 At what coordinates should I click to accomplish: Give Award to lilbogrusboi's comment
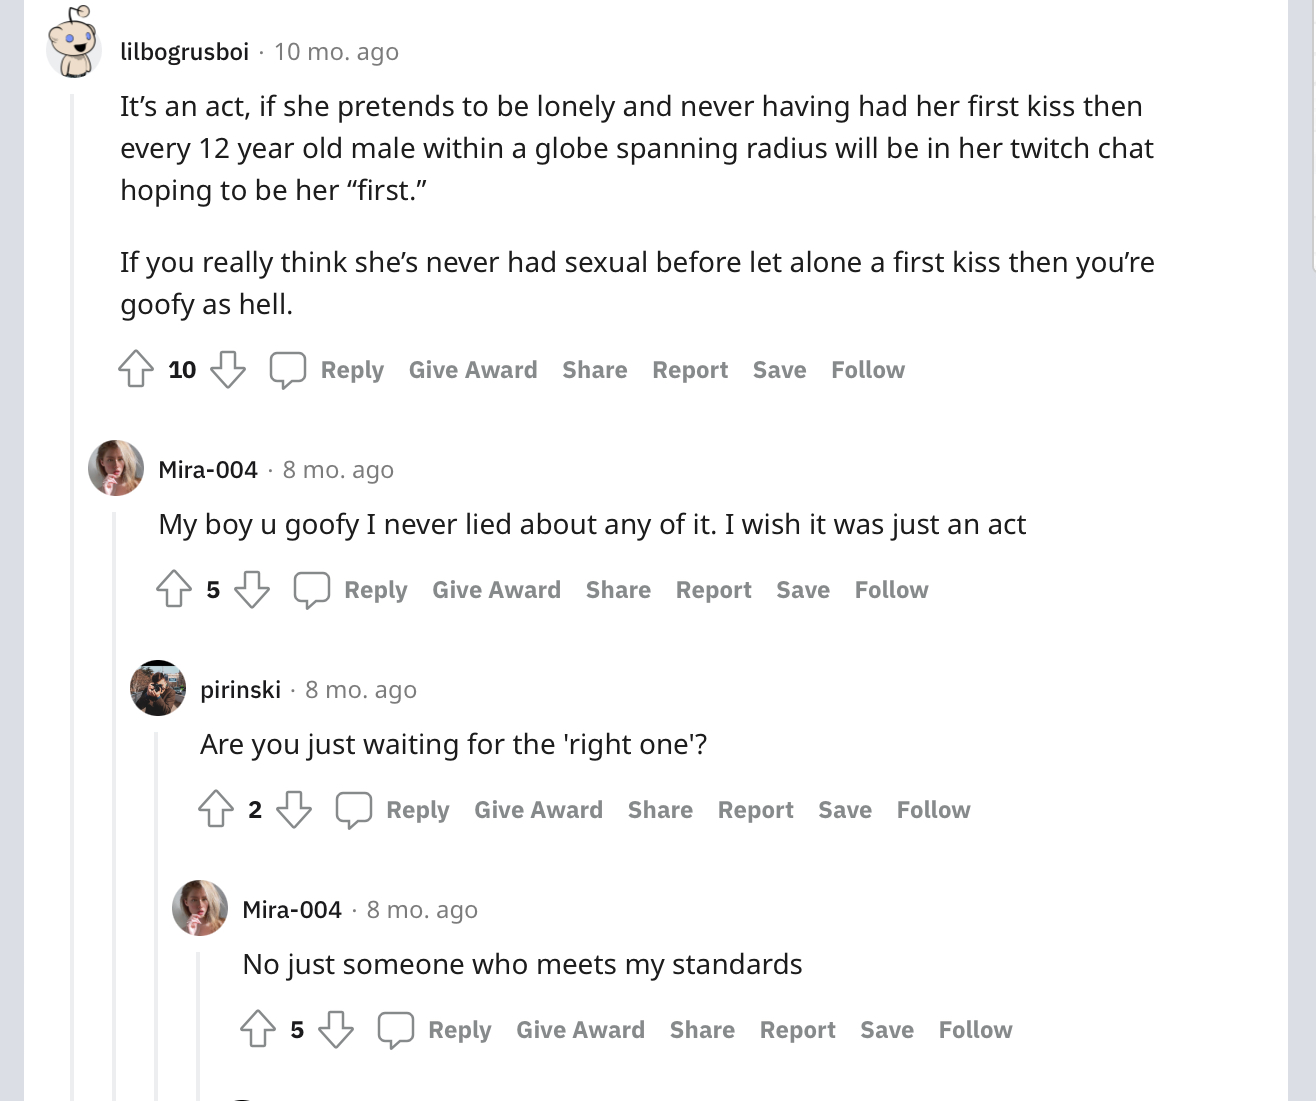pos(473,370)
